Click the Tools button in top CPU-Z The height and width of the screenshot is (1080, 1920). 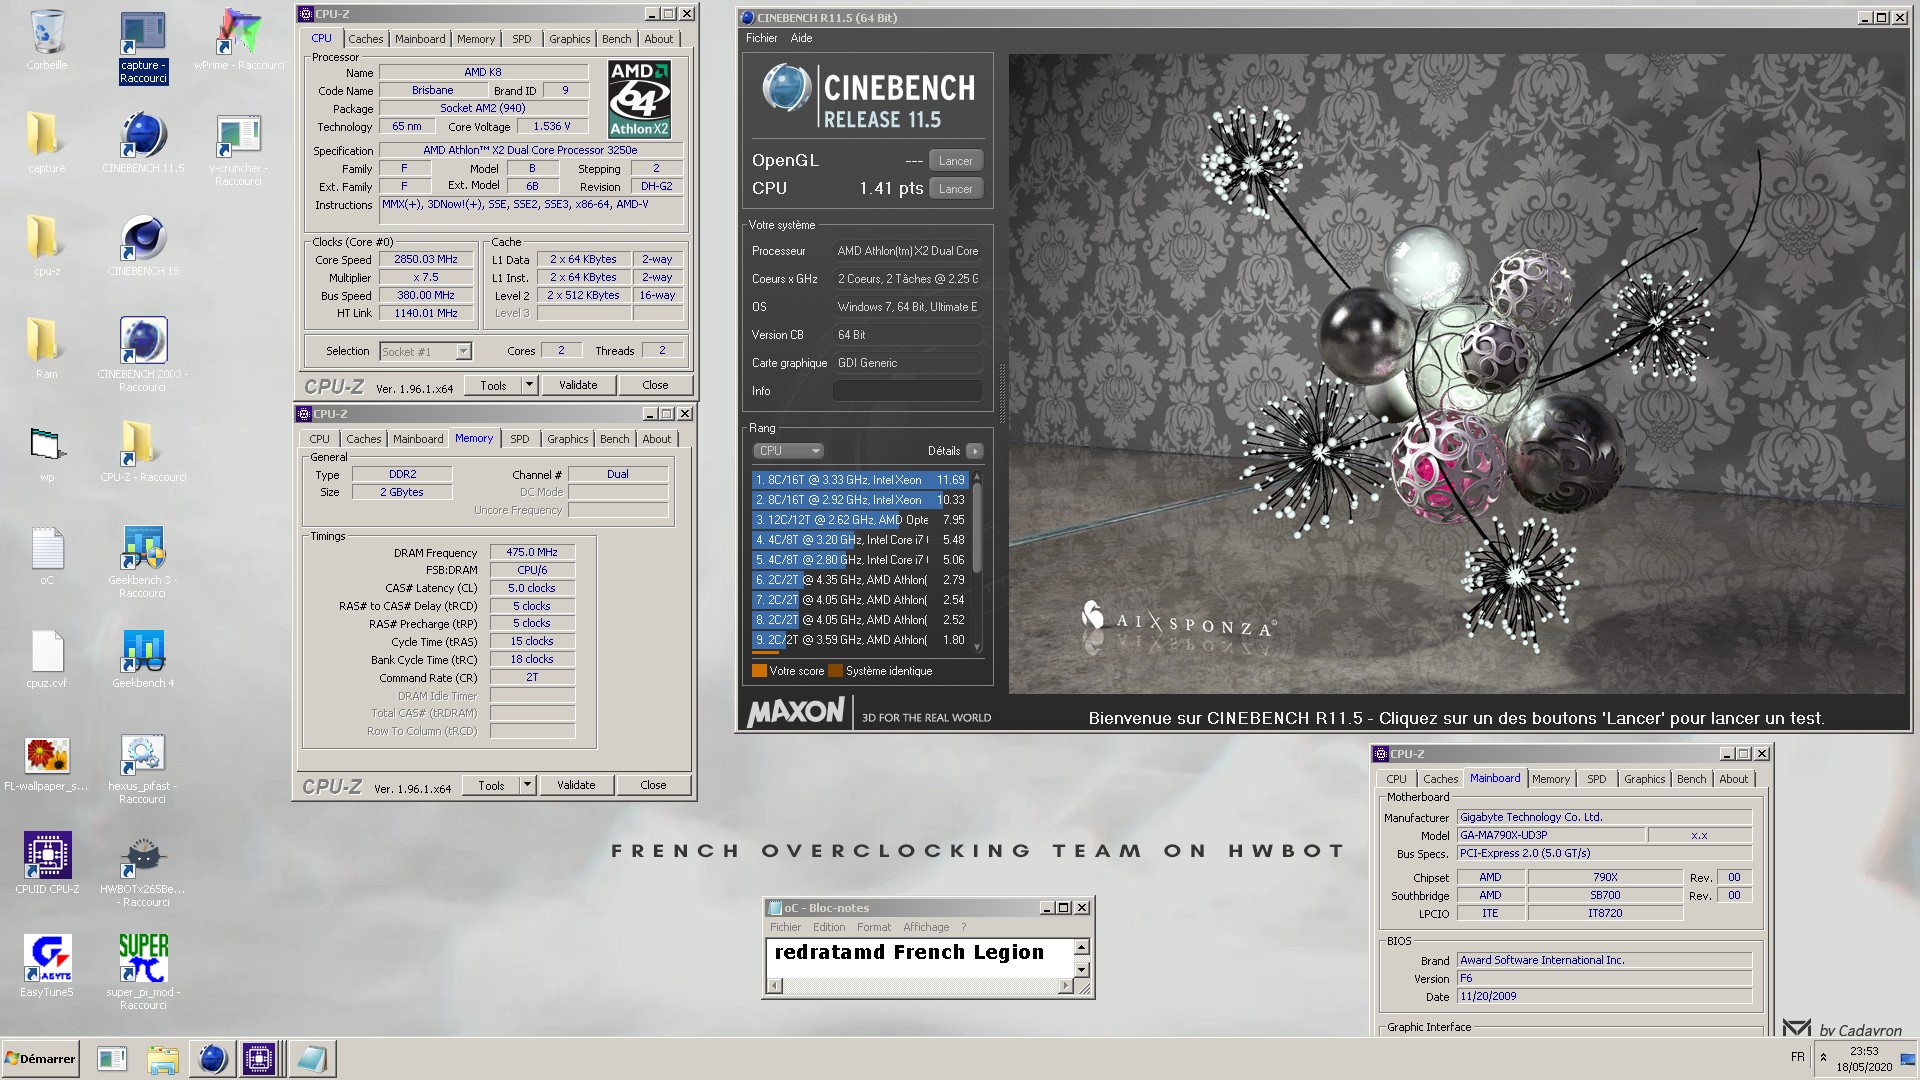click(x=493, y=385)
